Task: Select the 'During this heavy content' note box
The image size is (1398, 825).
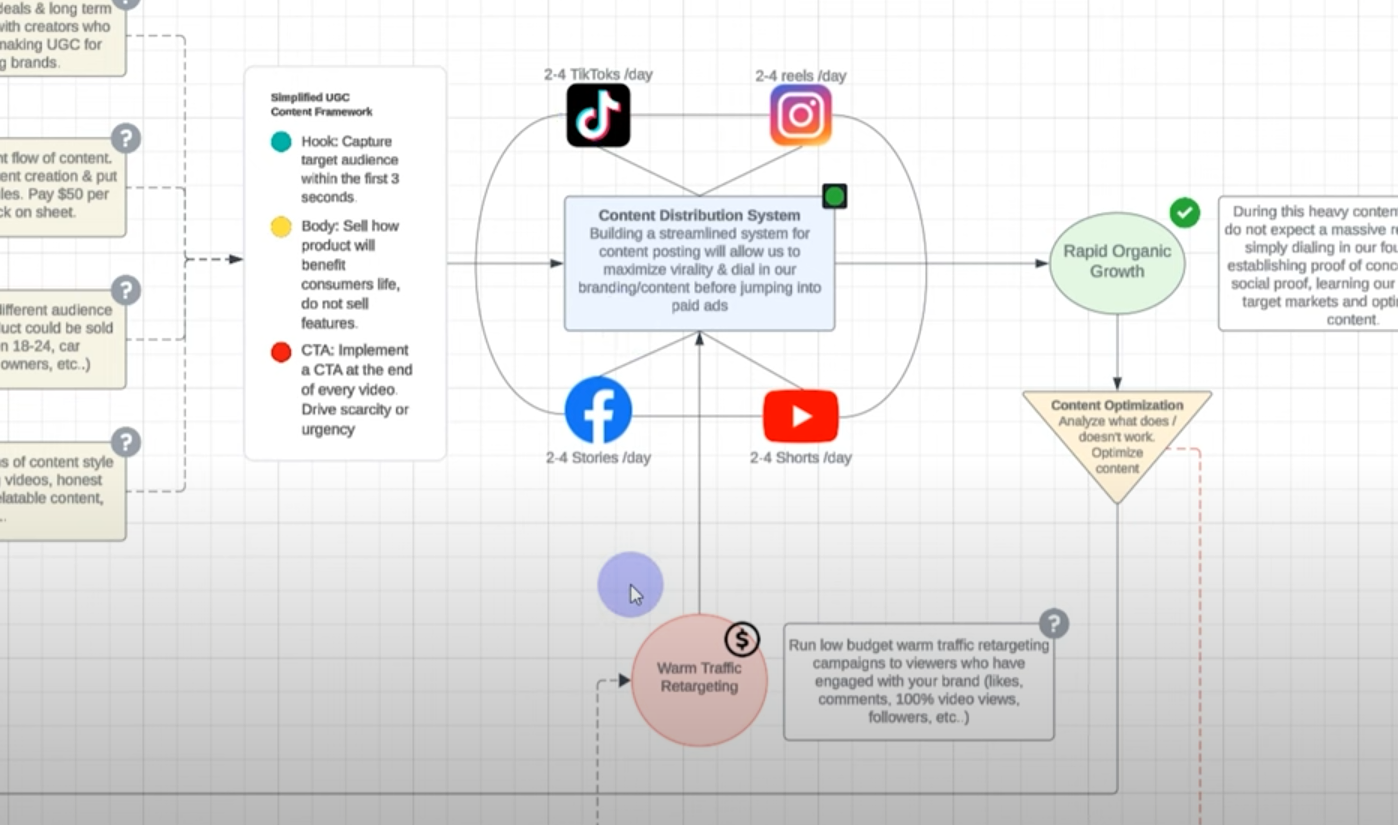Action: pyautogui.click(x=1308, y=263)
